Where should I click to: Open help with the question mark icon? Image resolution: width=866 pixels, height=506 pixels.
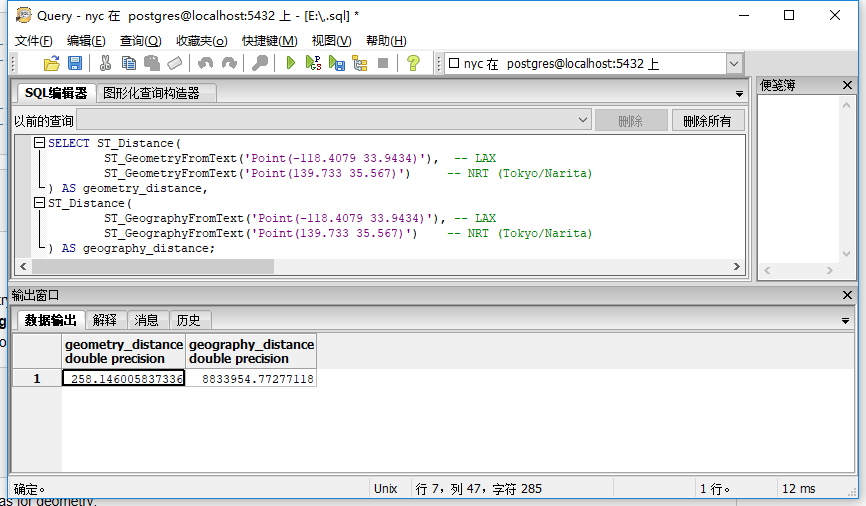click(x=413, y=64)
